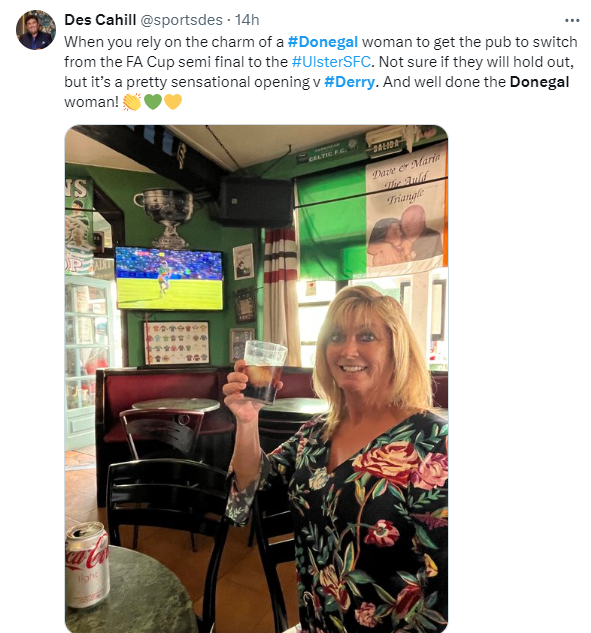Open the tweet via 14h timestamp
The width and height of the screenshot is (591, 633).
[247, 20]
